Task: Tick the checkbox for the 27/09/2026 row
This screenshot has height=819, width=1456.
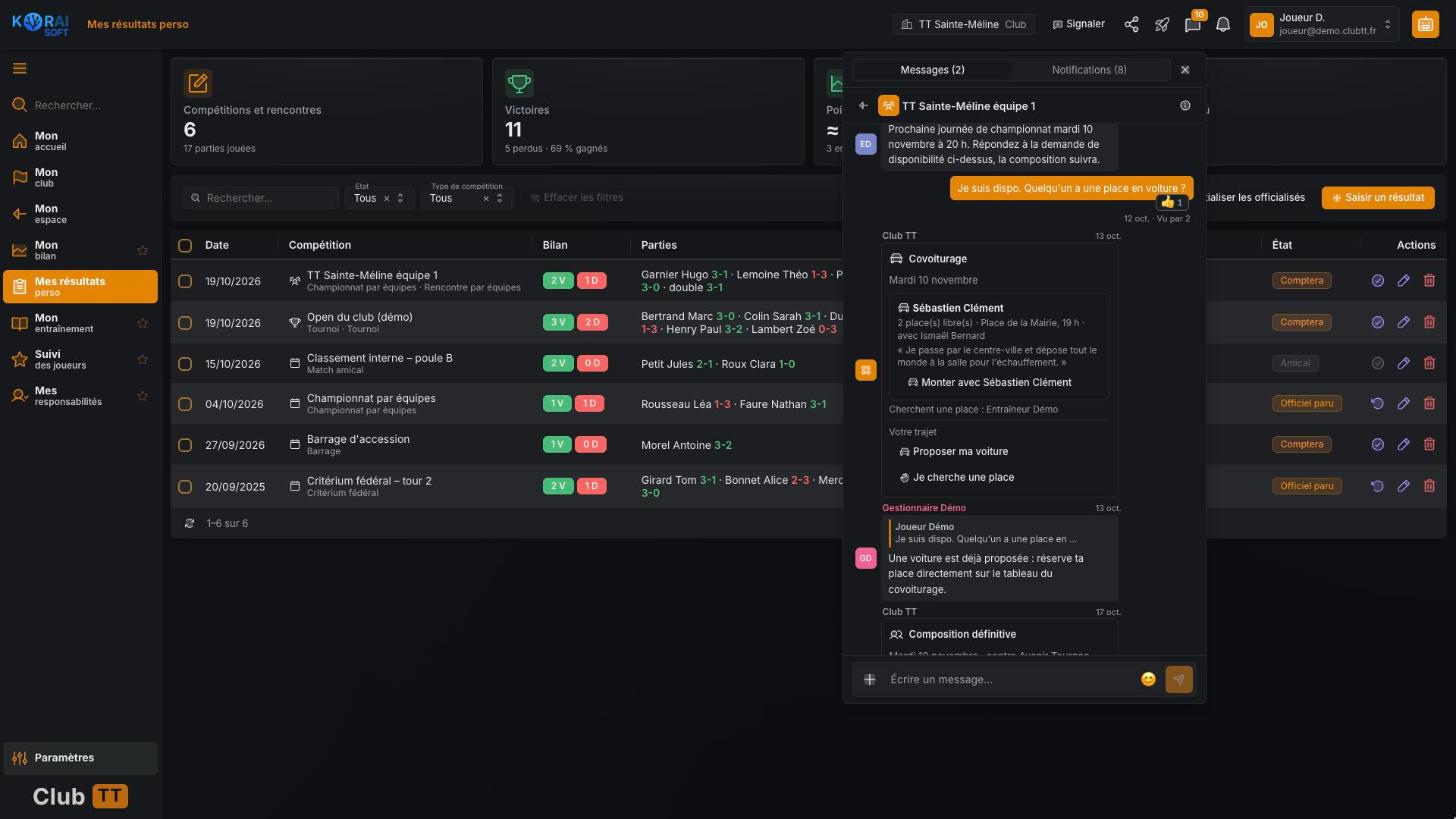Action: tap(185, 445)
